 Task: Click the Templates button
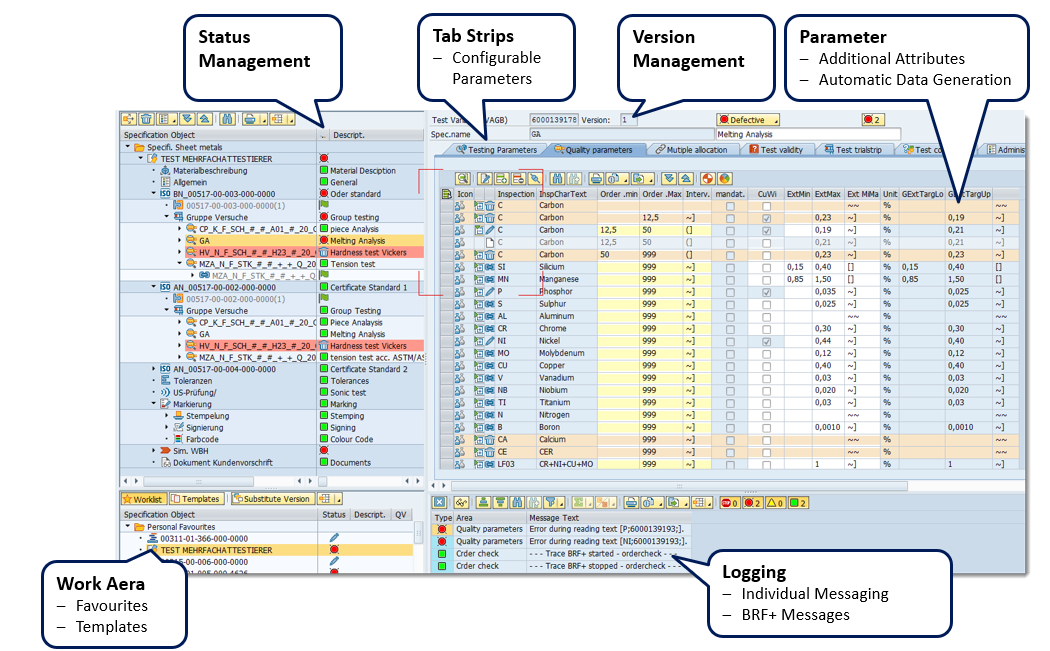tap(196, 498)
